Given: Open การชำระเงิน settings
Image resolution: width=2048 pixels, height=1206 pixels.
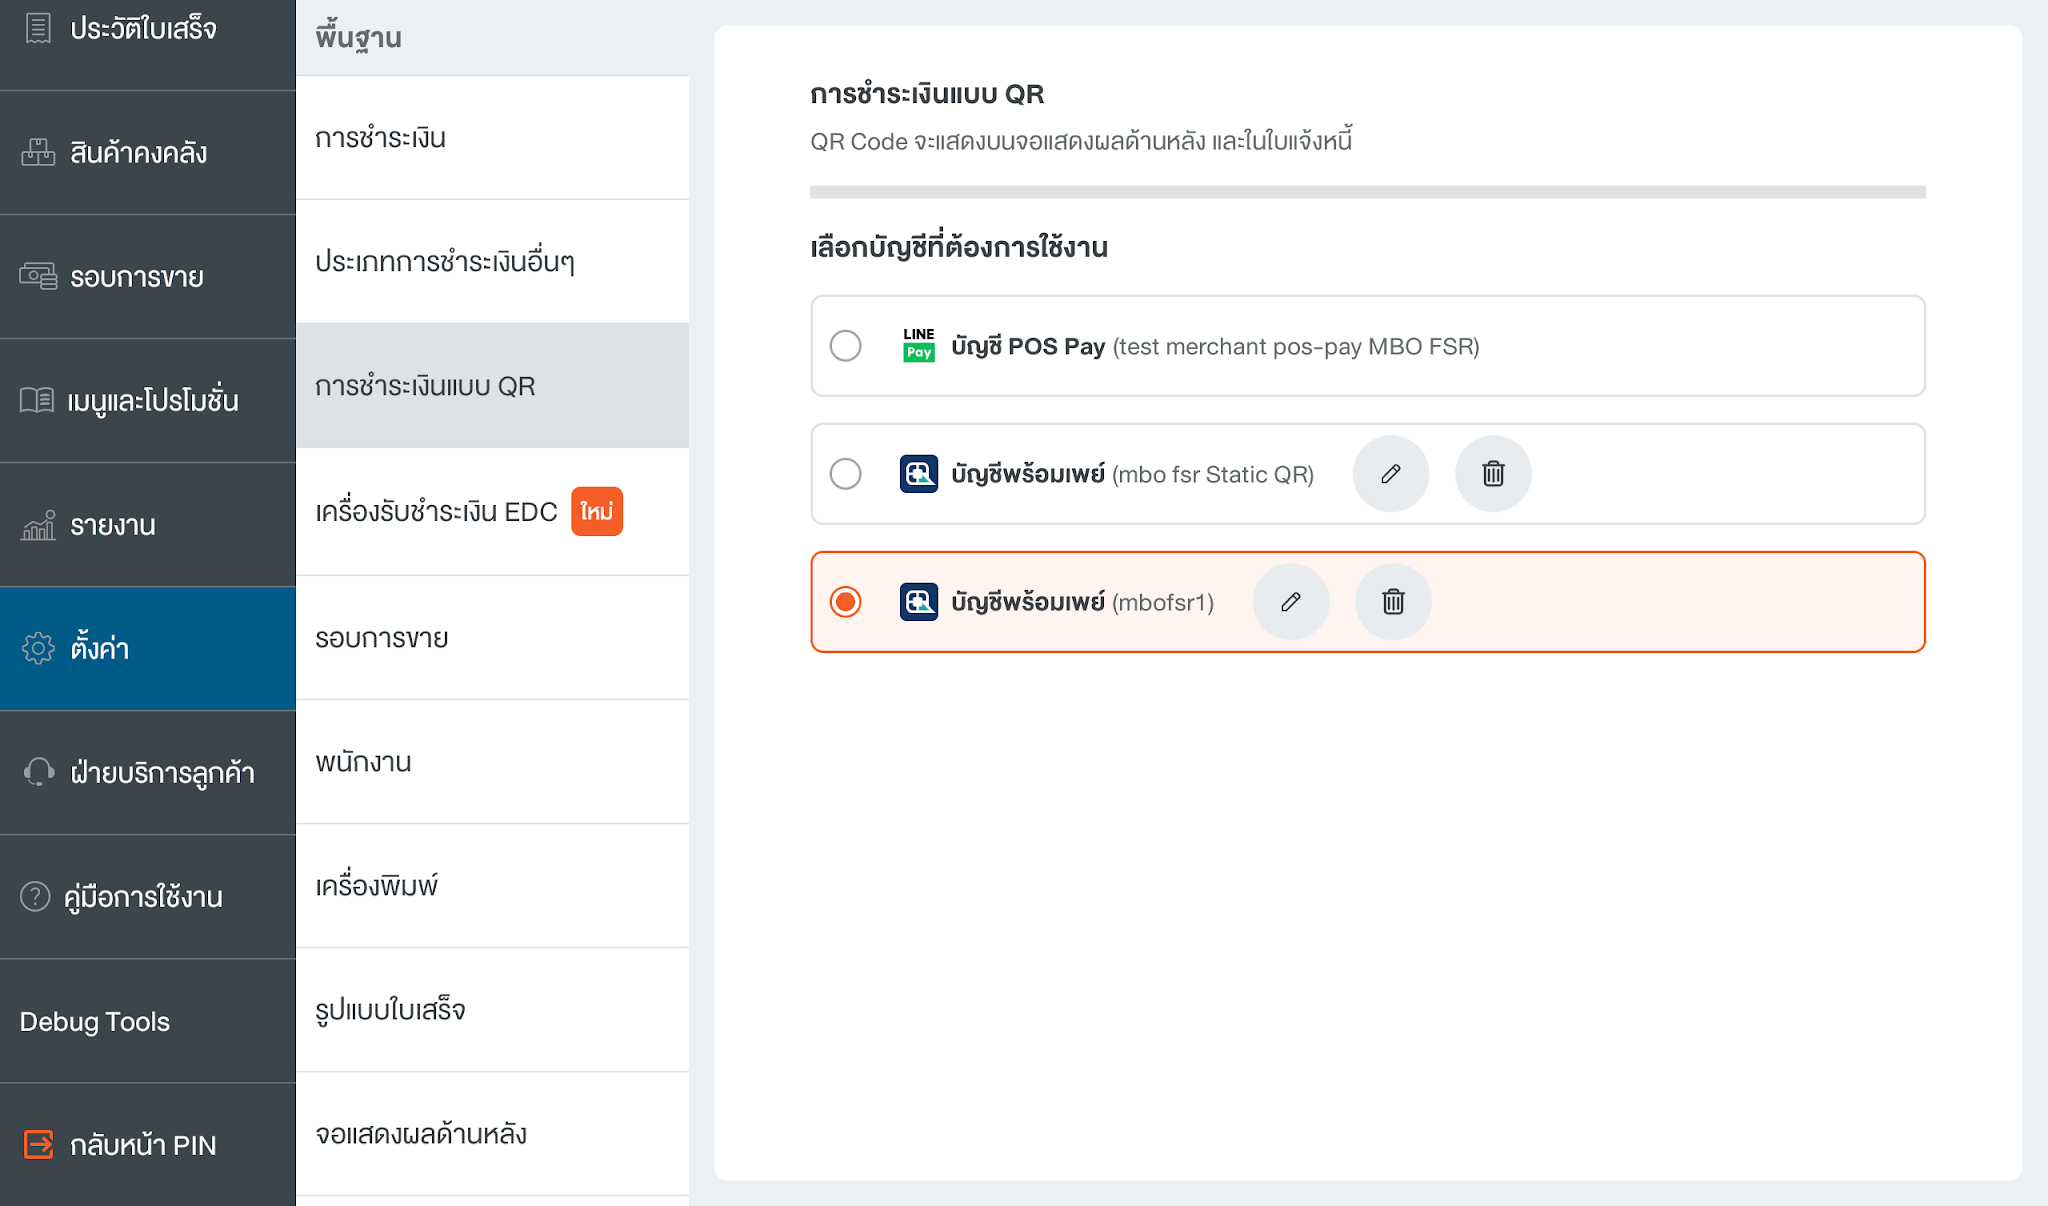Looking at the screenshot, I should coord(492,138).
